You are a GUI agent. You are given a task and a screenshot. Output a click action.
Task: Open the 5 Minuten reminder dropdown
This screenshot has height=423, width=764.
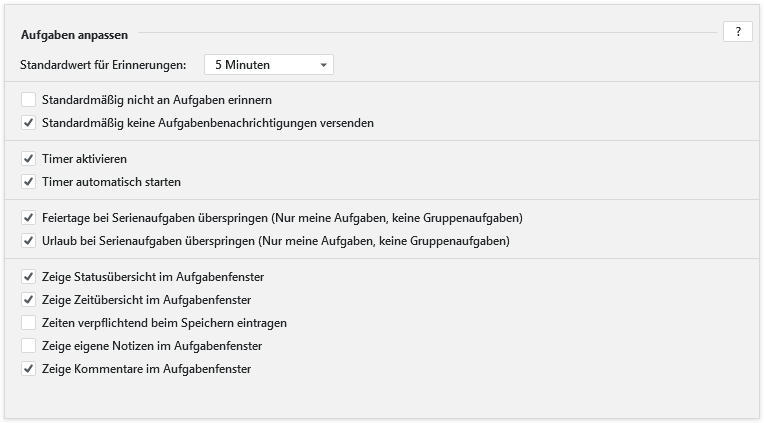coord(268,65)
